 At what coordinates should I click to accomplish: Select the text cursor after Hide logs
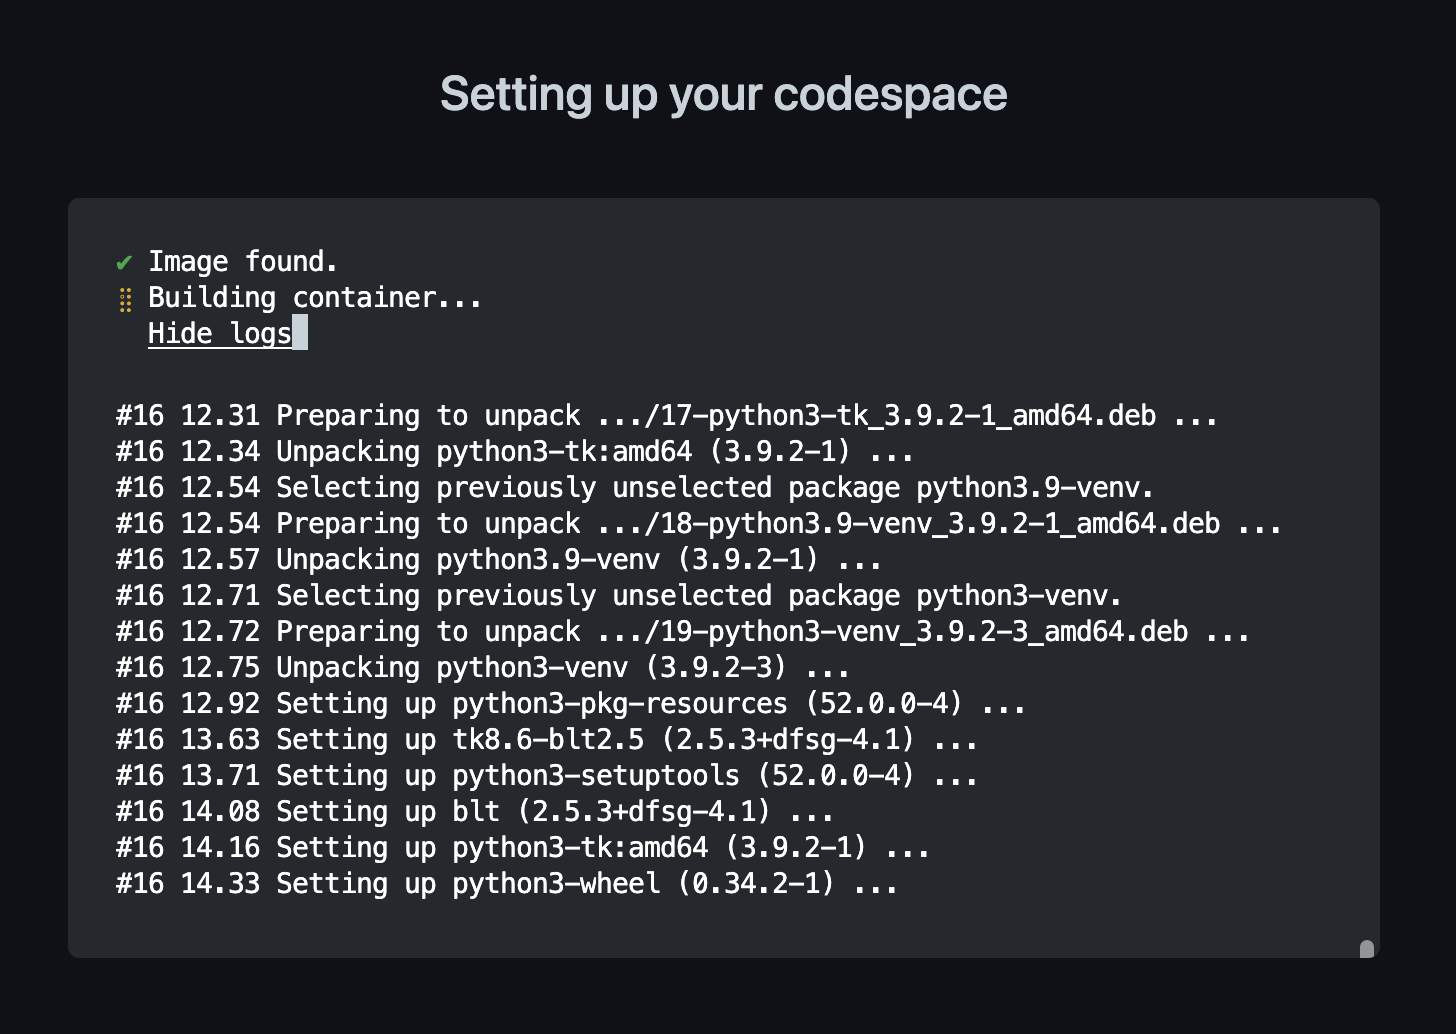tap(300, 333)
